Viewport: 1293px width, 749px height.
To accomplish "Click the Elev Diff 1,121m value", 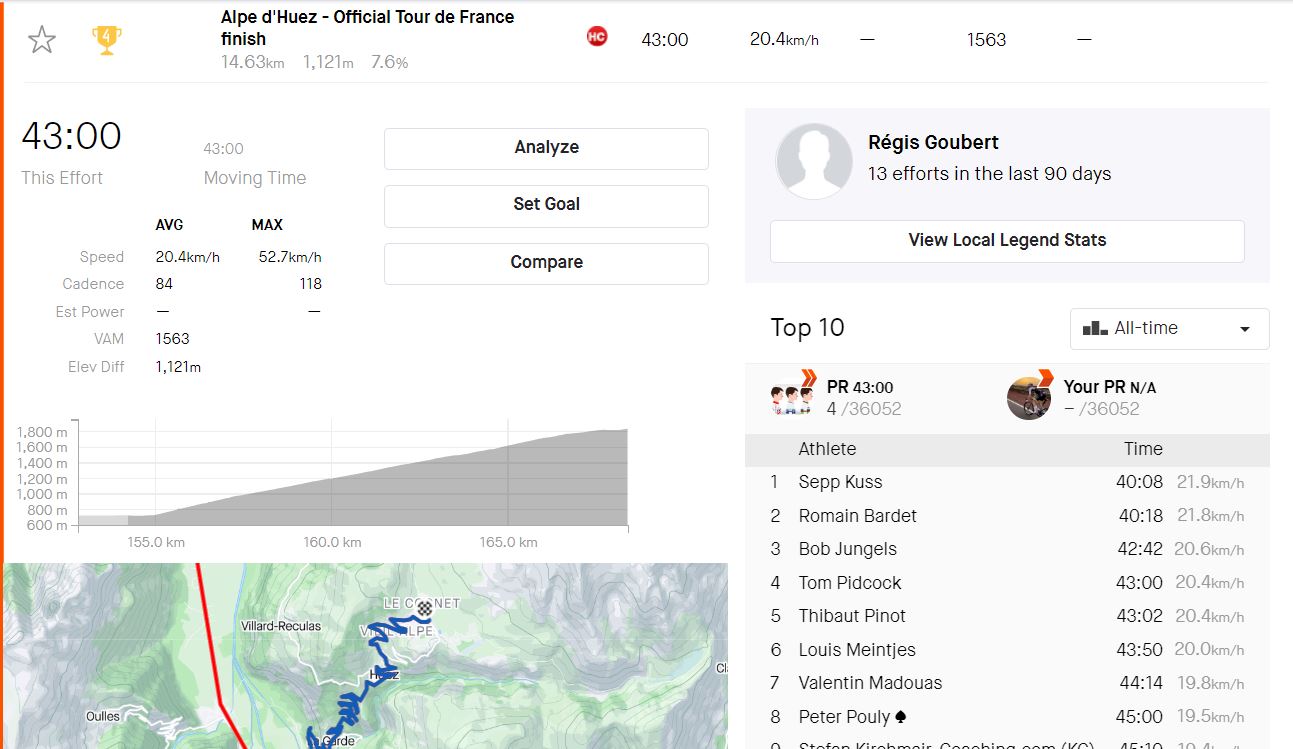I will [178, 367].
